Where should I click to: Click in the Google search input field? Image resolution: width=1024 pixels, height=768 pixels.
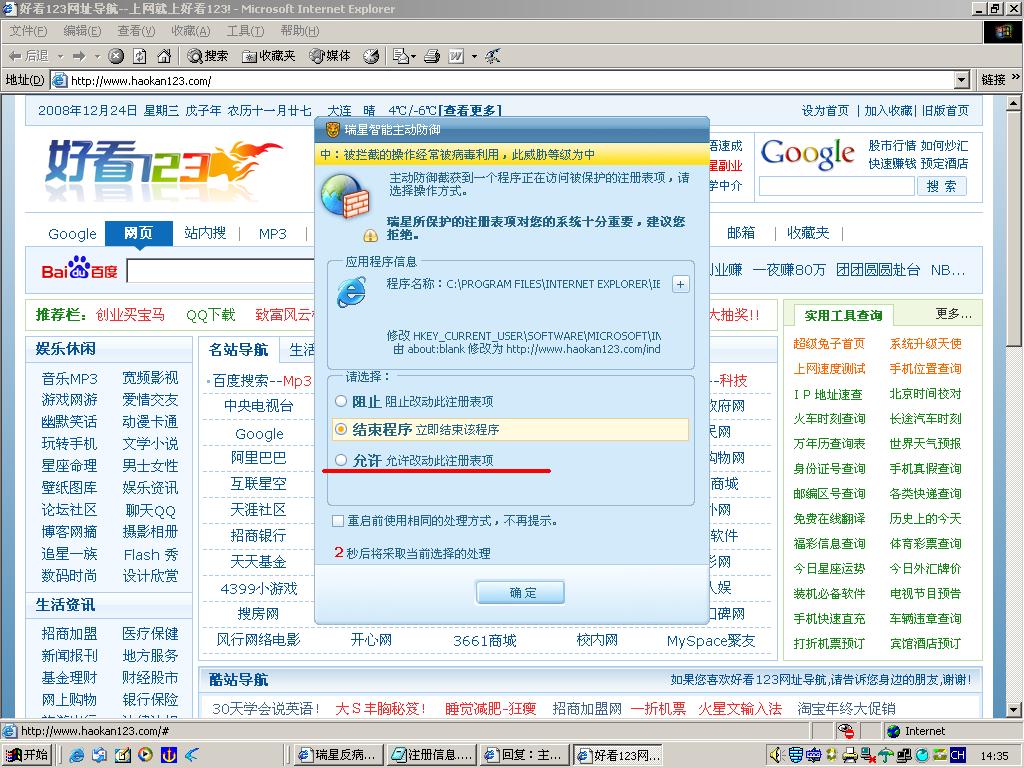(836, 186)
